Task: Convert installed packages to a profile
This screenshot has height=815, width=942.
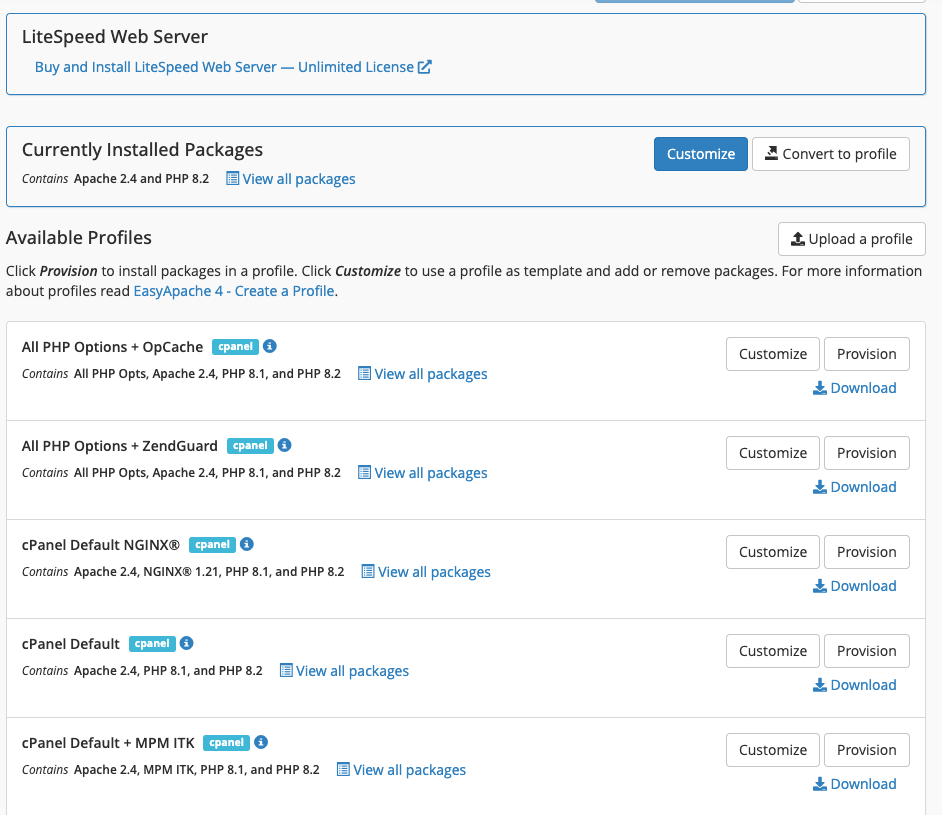Action: click(830, 154)
